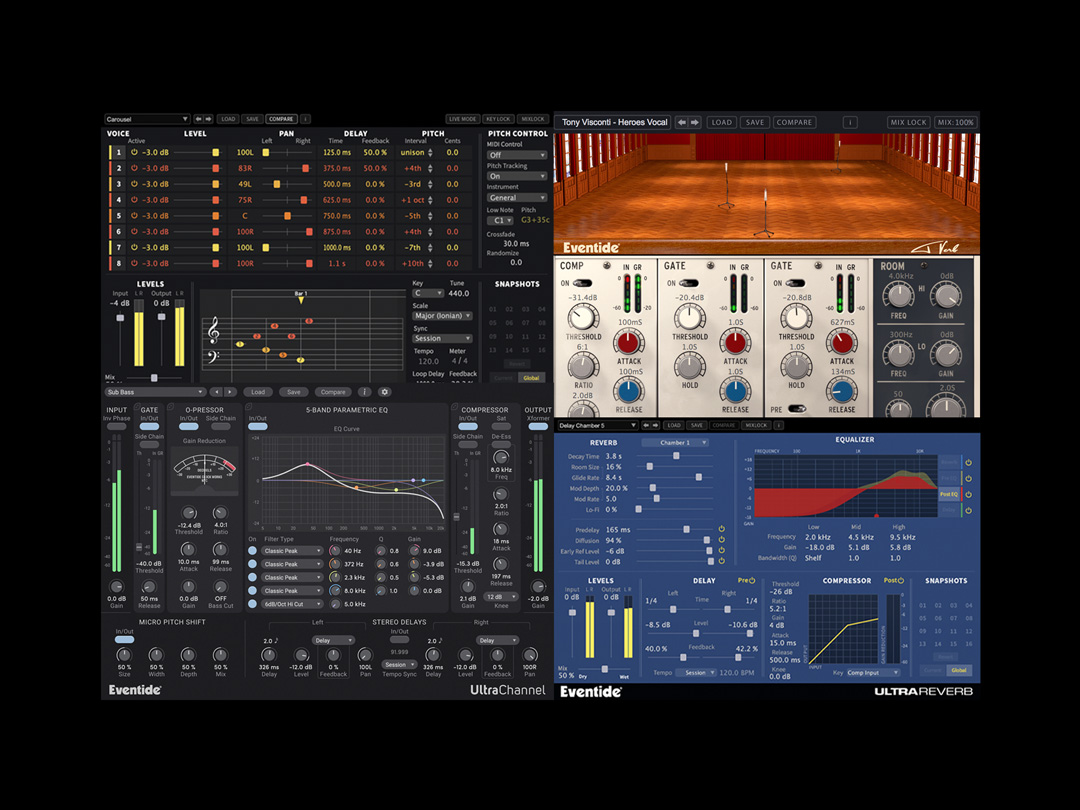
Task: Toggle Early Ref Level power icon
Action: tap(721, 550)
